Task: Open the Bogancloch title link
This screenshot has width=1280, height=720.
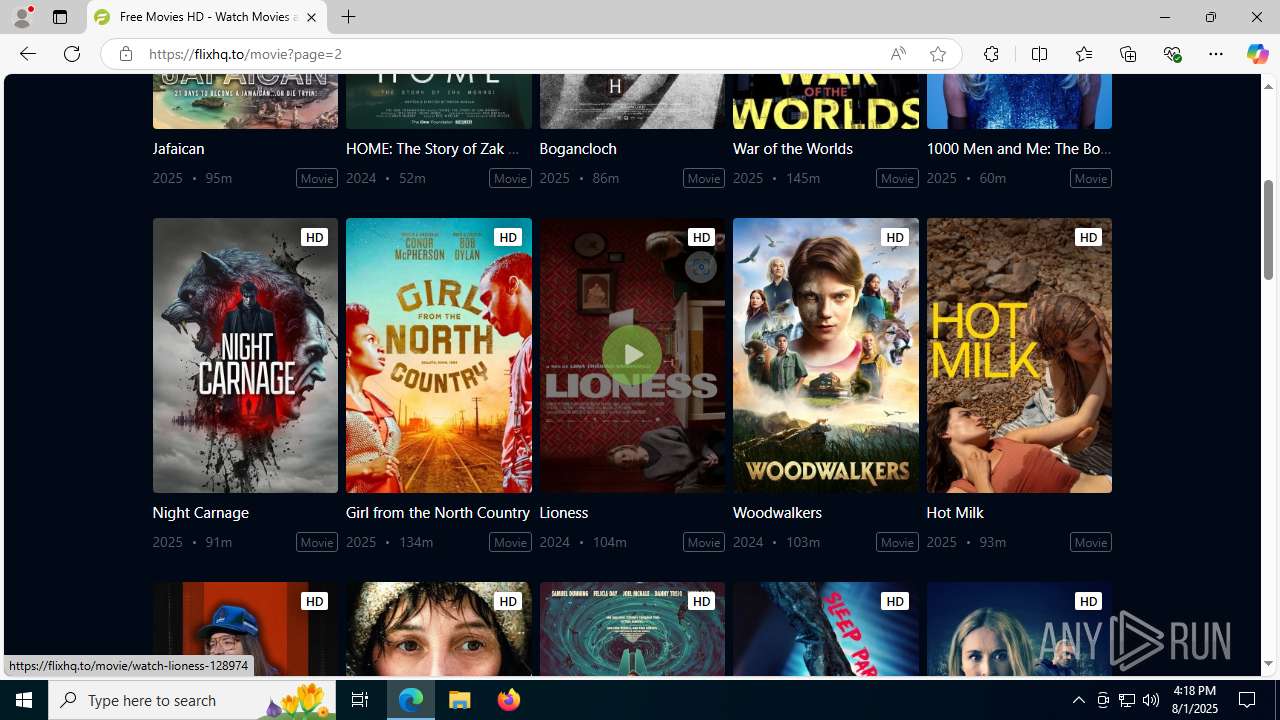Action: (x=578, y=148)
